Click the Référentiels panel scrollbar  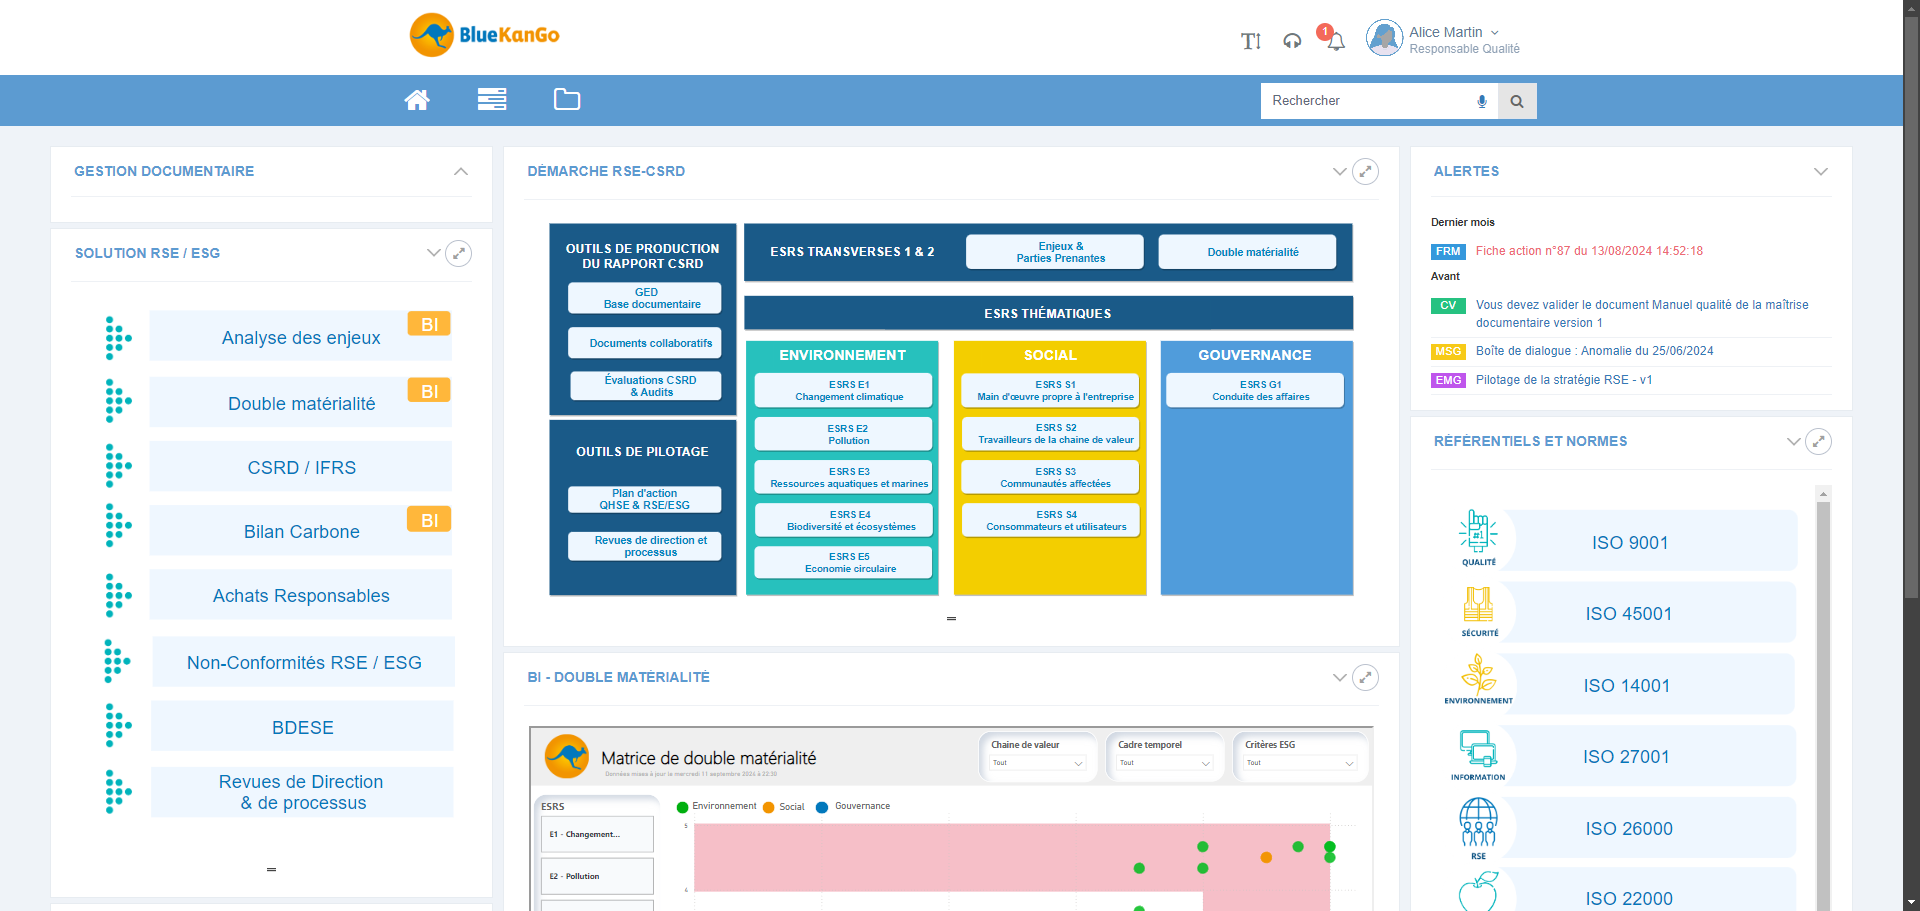tap(1823, 700)
